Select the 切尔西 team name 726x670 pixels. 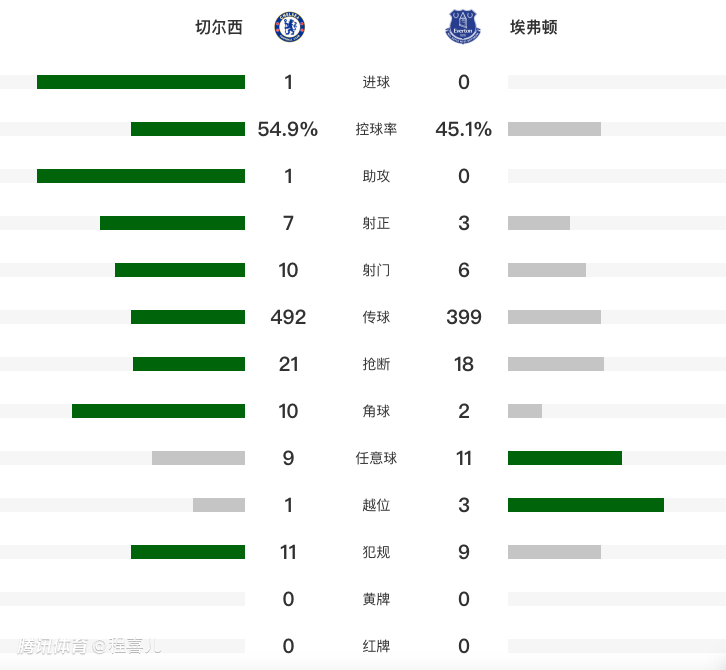pos(219,28)
